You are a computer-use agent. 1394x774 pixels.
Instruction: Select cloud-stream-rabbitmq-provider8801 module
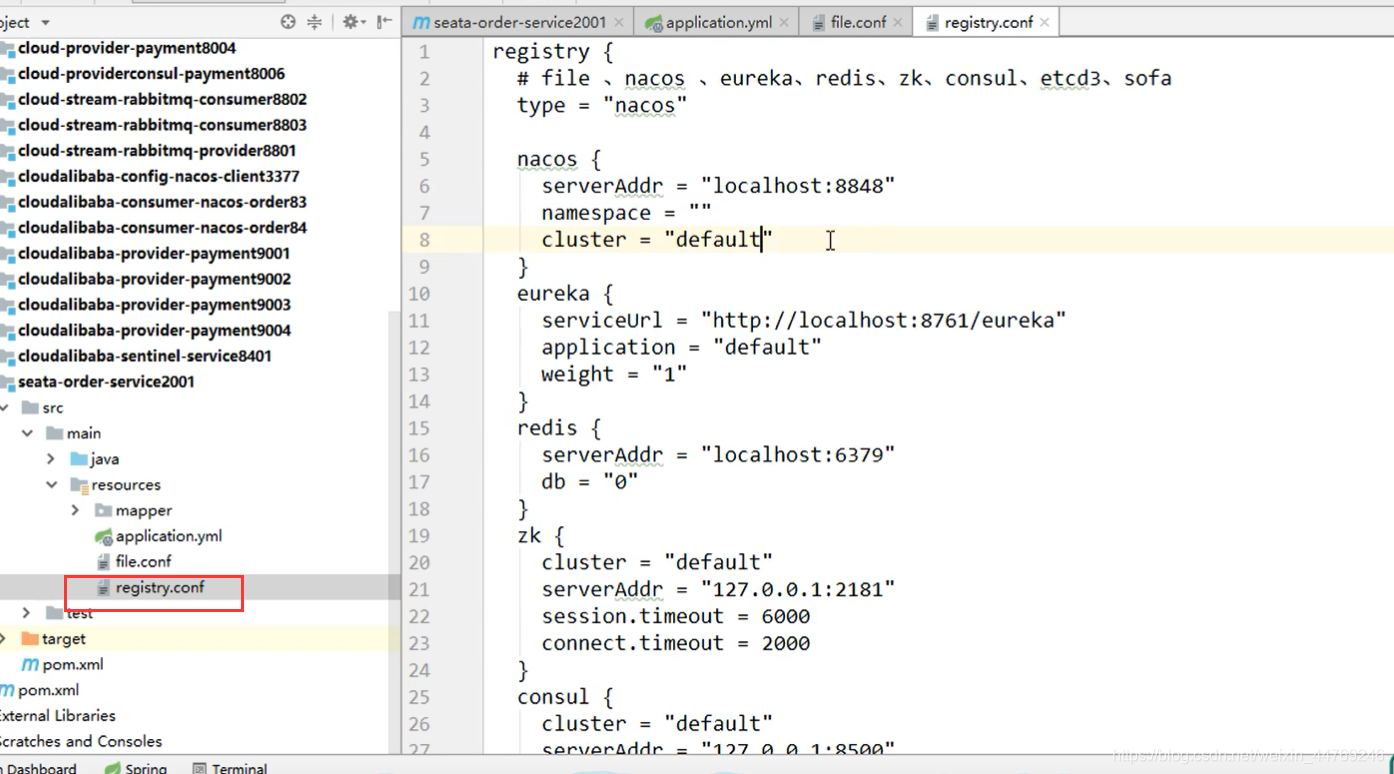[x=156, y=151]
